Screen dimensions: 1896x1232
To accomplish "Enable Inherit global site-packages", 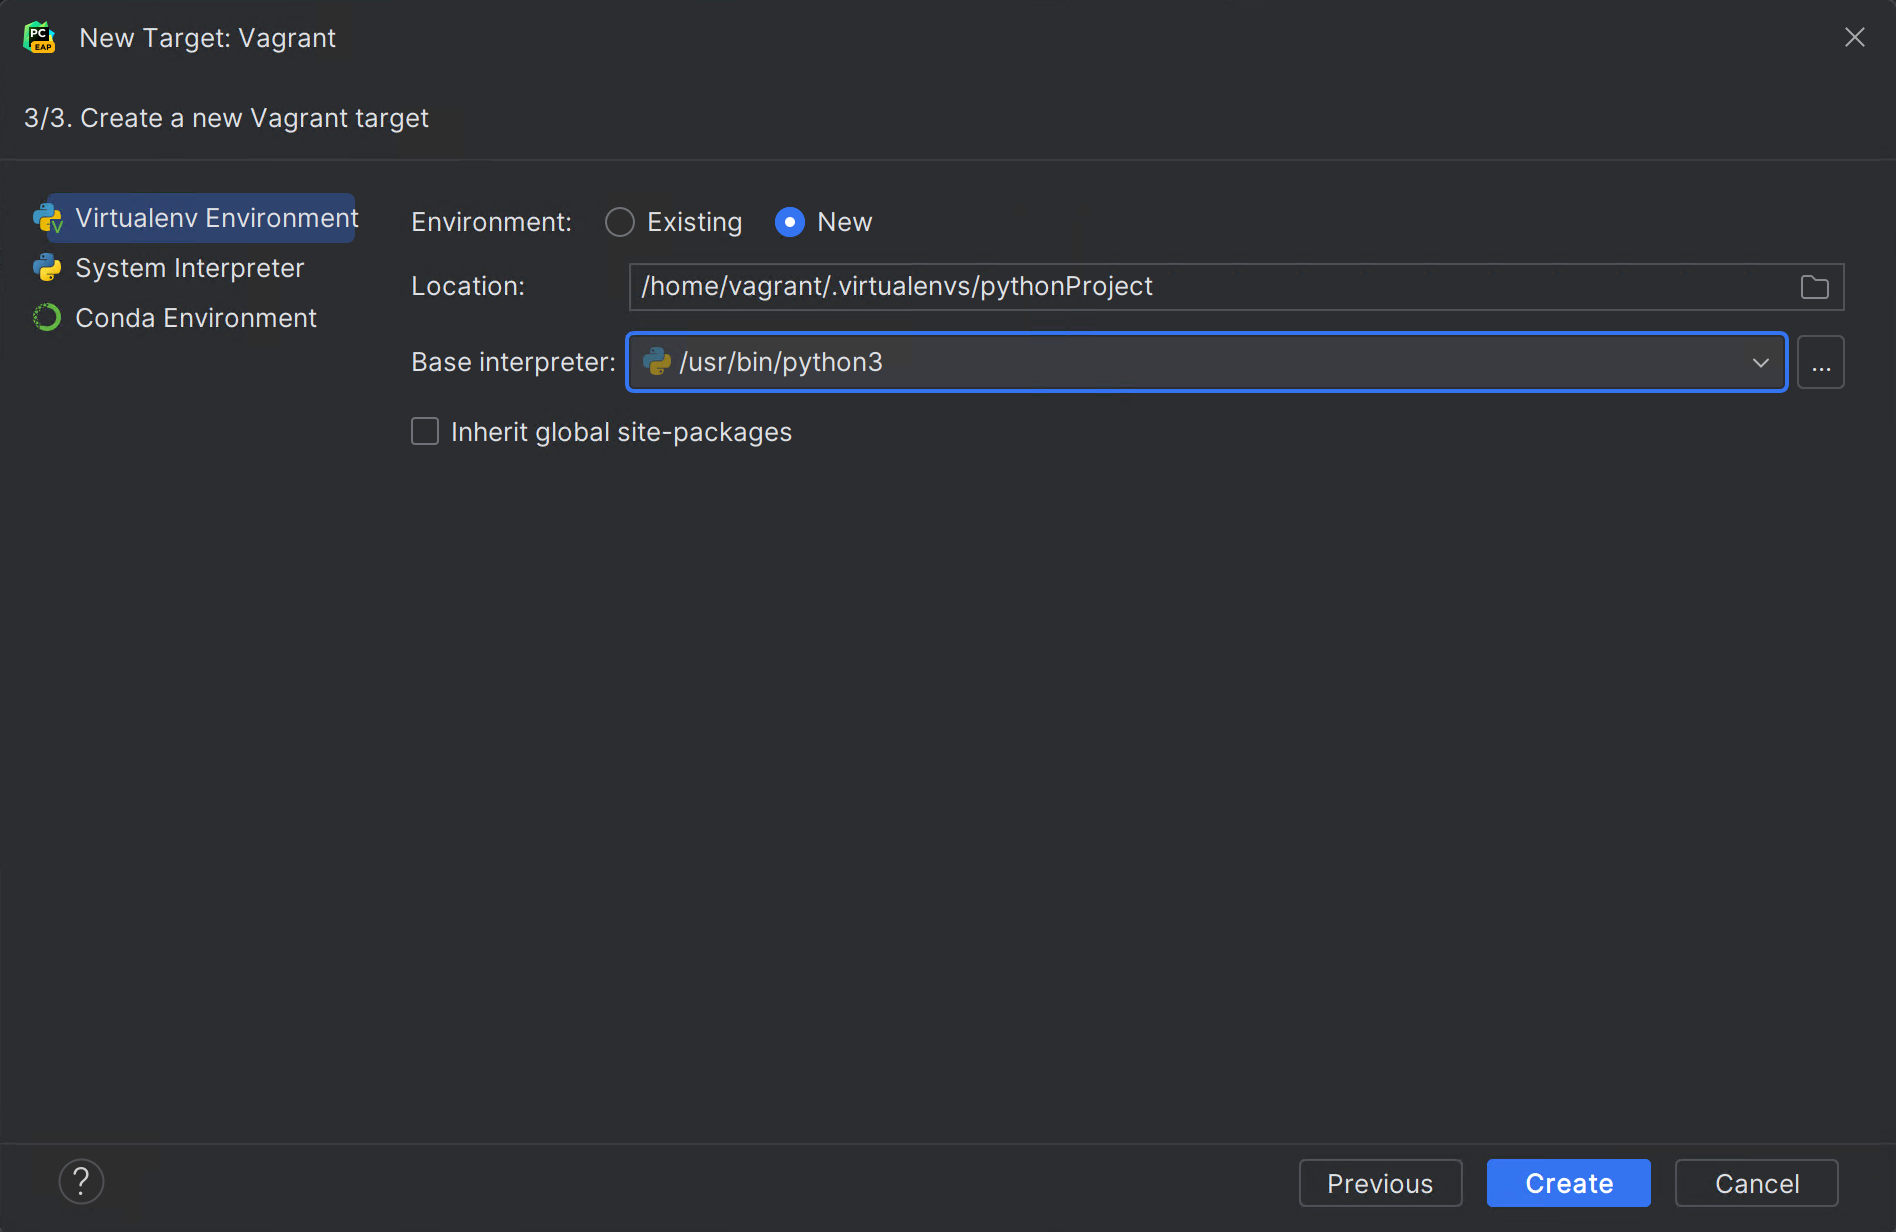I will click(424, 431).
